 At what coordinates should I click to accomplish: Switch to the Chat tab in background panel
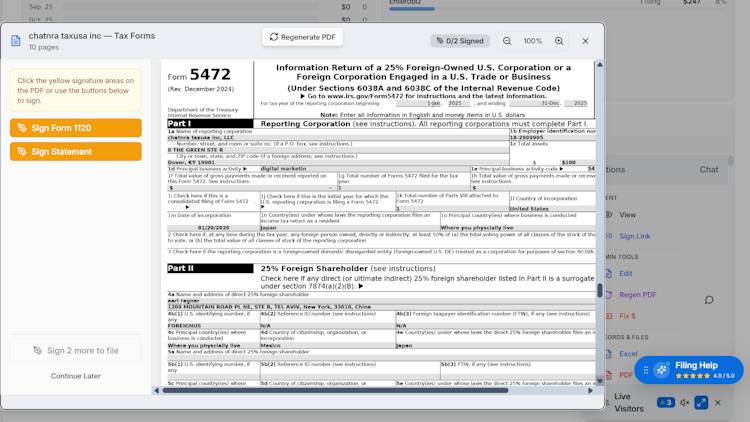(709, 169)
